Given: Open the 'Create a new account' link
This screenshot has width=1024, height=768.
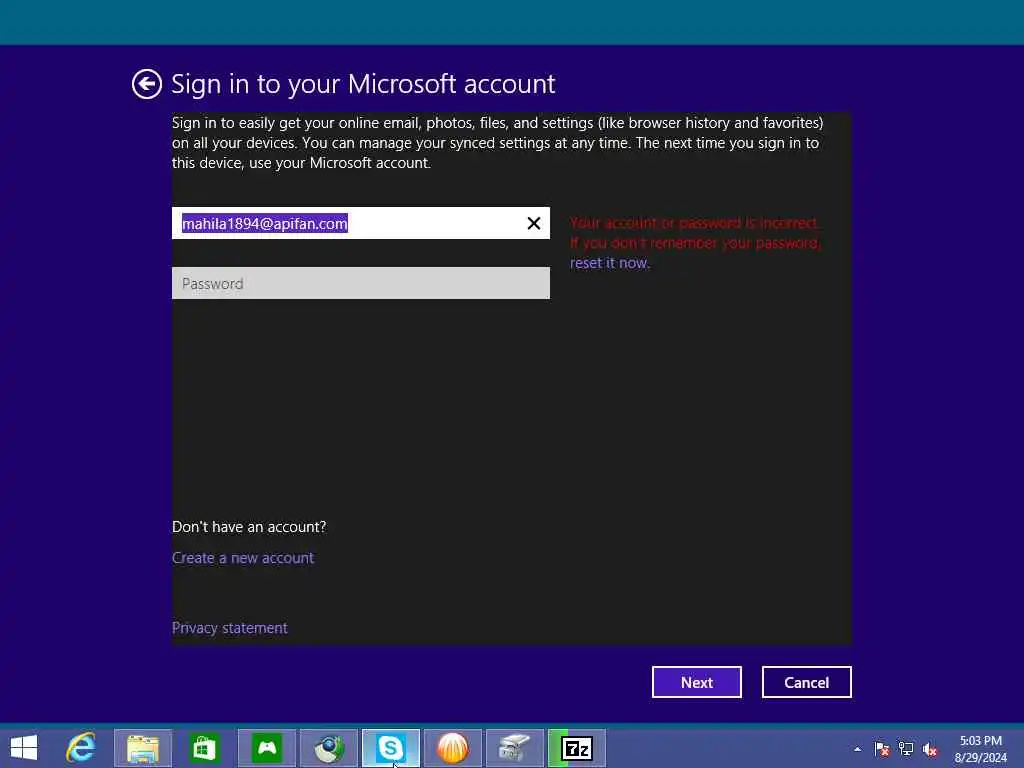Looking at the screenshot, I should click(243, 558).
